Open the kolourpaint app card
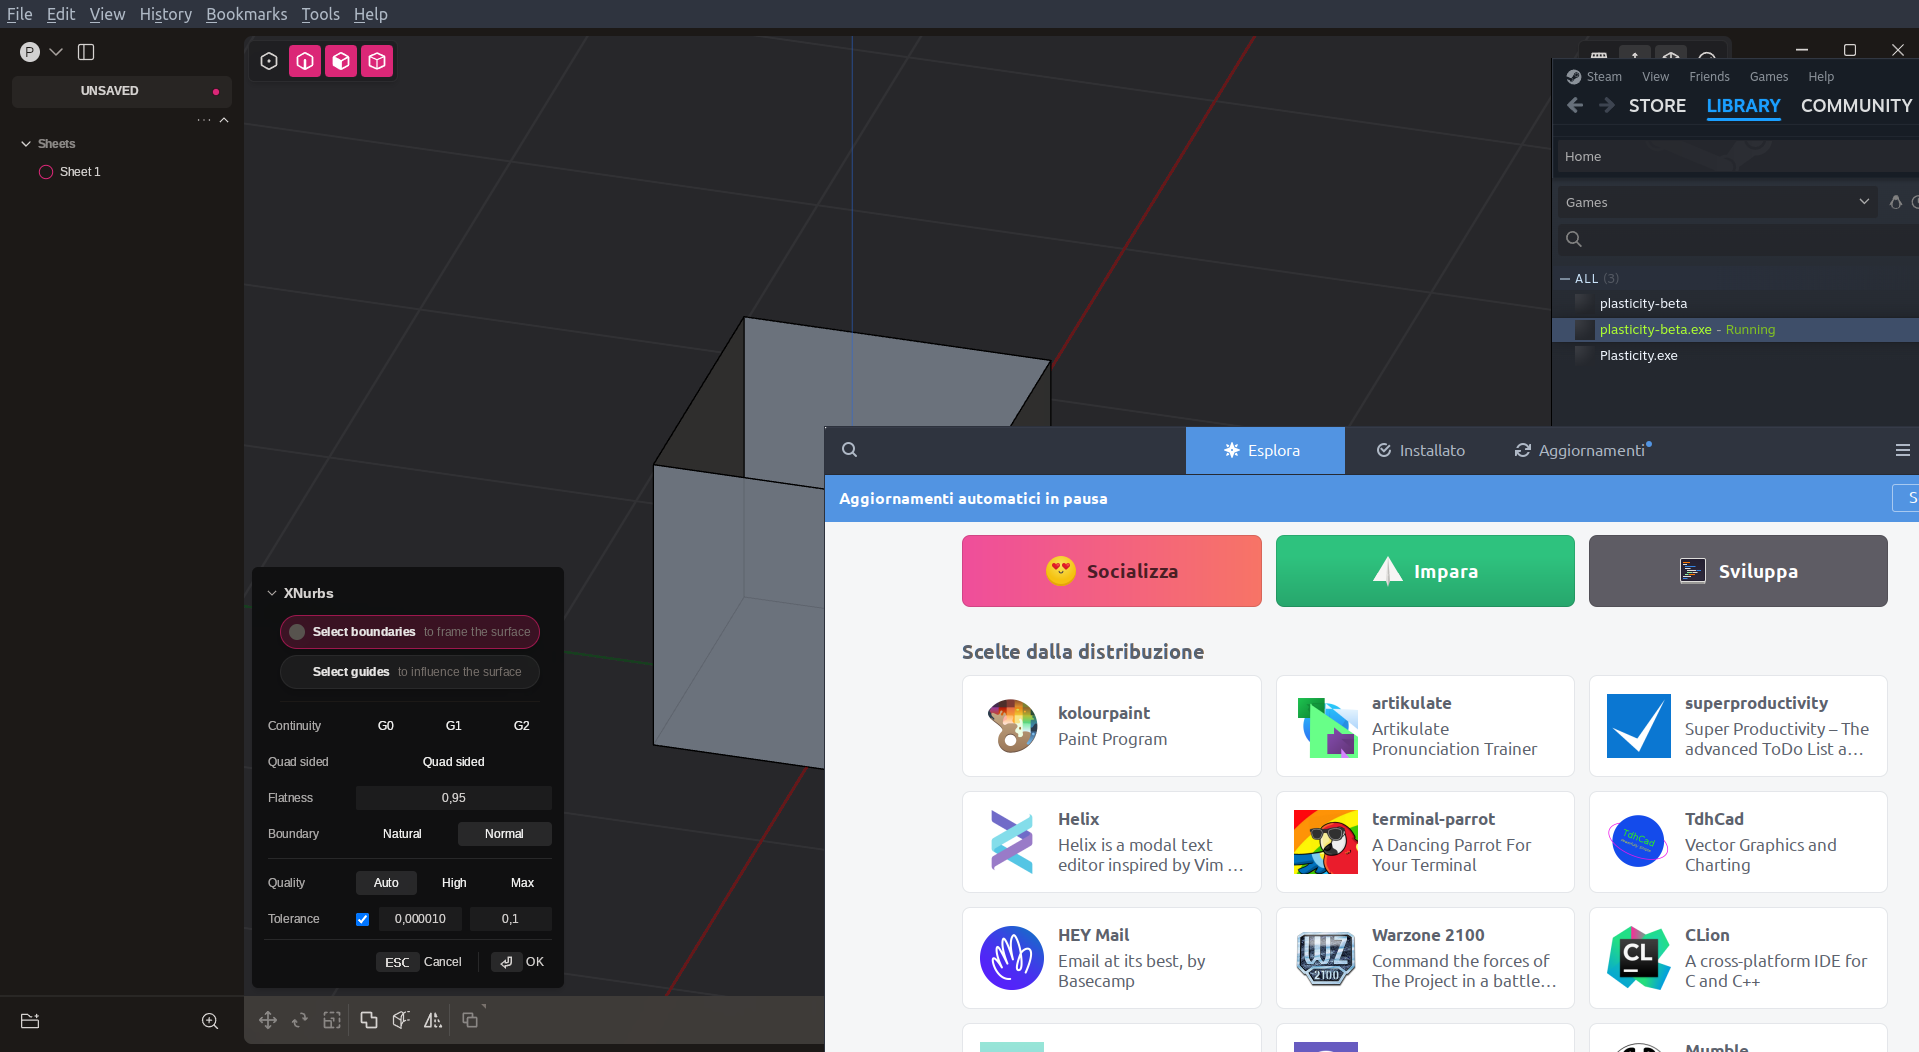The height and width of the screenshot is (1052, 1919). point(1111,726)
